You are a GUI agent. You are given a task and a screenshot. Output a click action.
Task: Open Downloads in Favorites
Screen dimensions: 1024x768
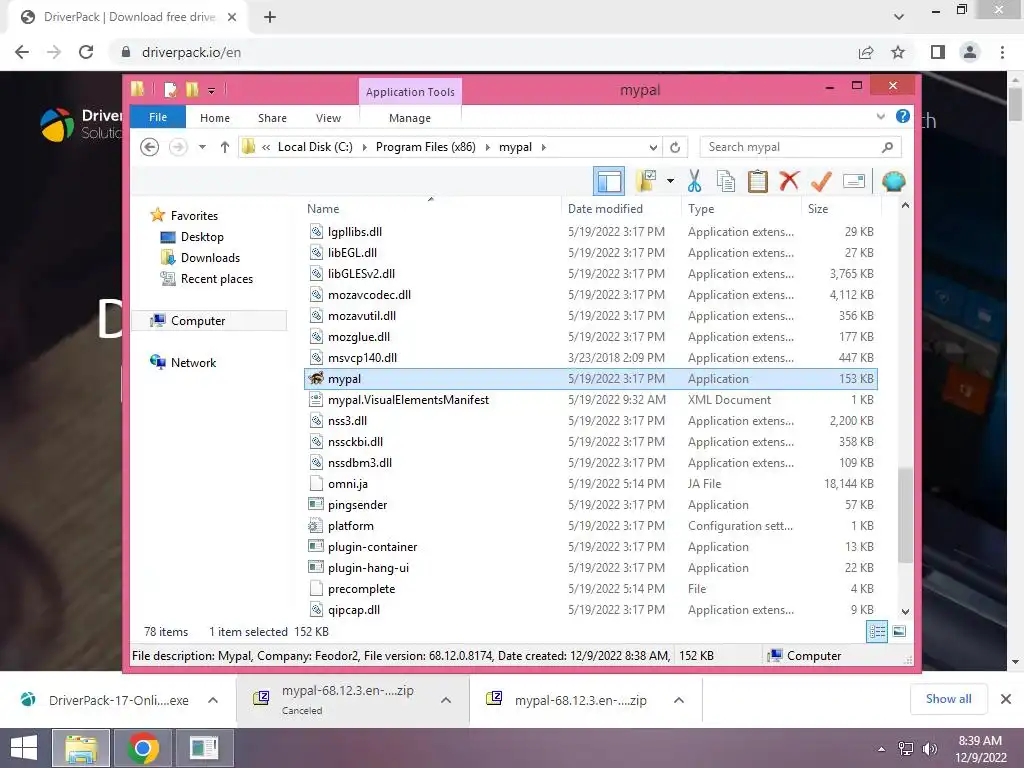[x=210, y=258]
